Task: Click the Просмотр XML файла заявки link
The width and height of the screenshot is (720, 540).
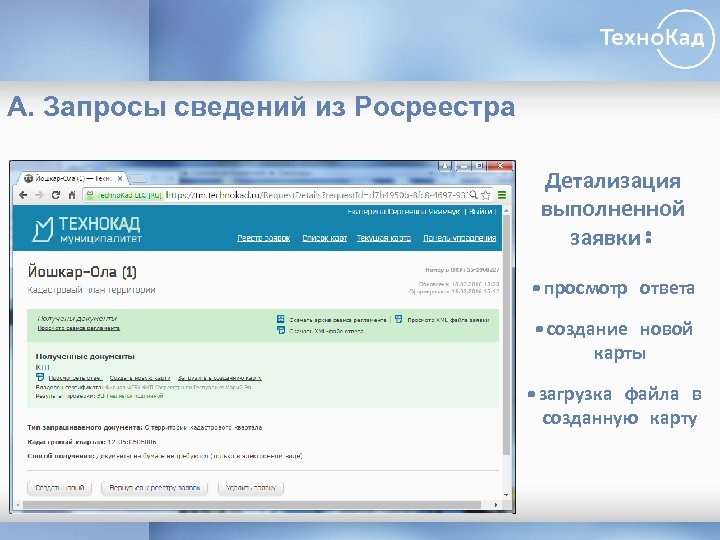Action: click(448, 320)
